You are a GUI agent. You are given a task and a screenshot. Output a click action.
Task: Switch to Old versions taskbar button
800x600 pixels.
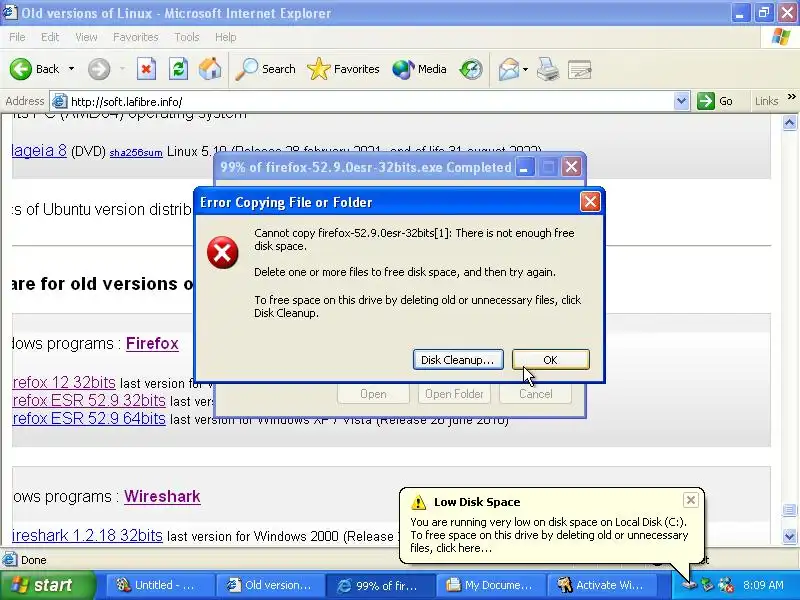click(270, 585)
